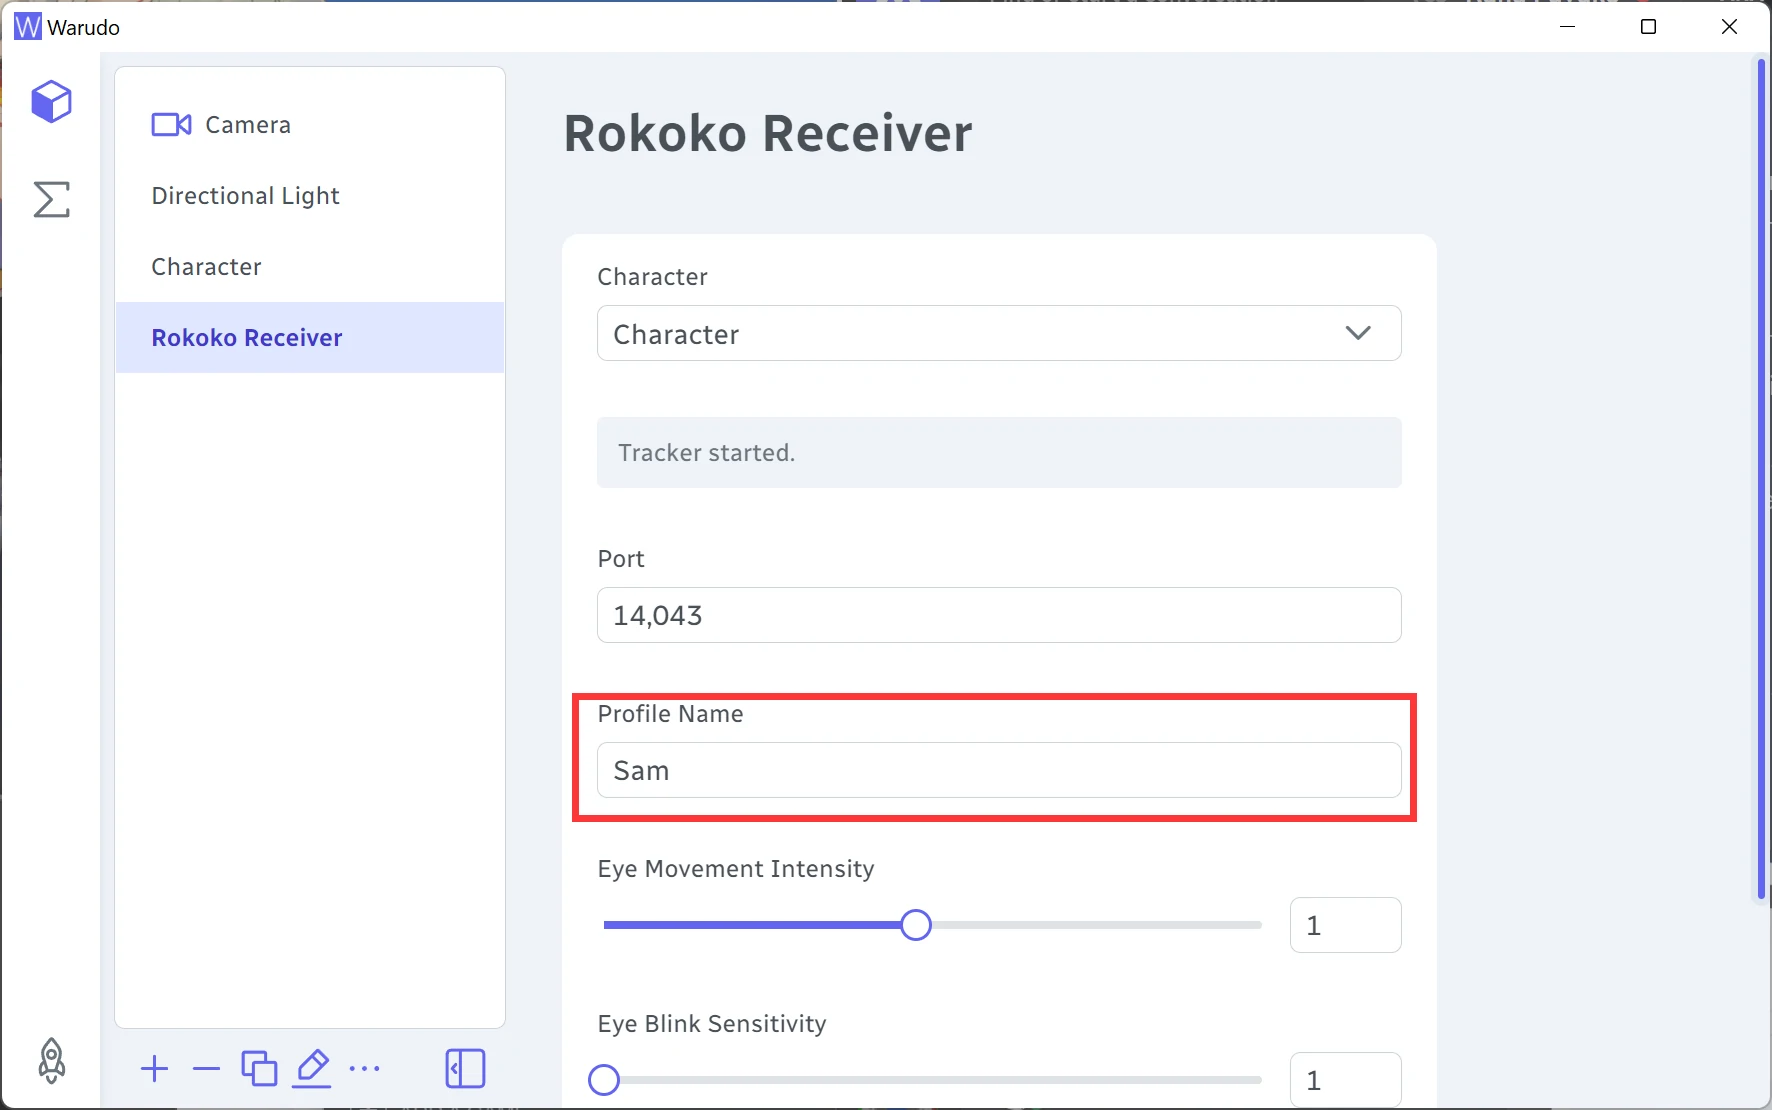The height and width of the screenshot is (1110, 1772).
Task: Remove selected asset with minus icon
Action: pyautogui.click(x=206, y=1069)
